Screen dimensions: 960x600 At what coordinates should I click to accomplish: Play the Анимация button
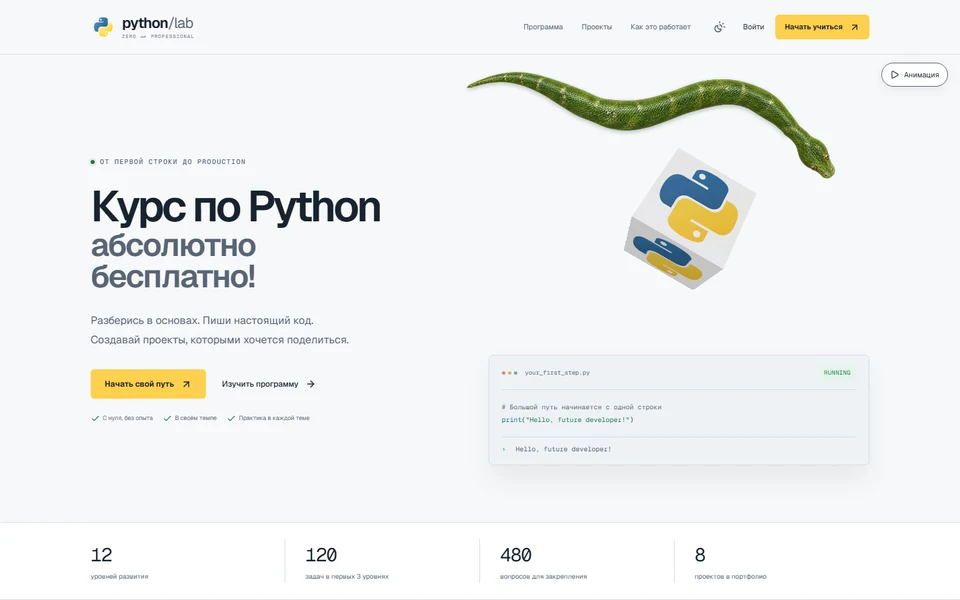[x=914, y=75]
